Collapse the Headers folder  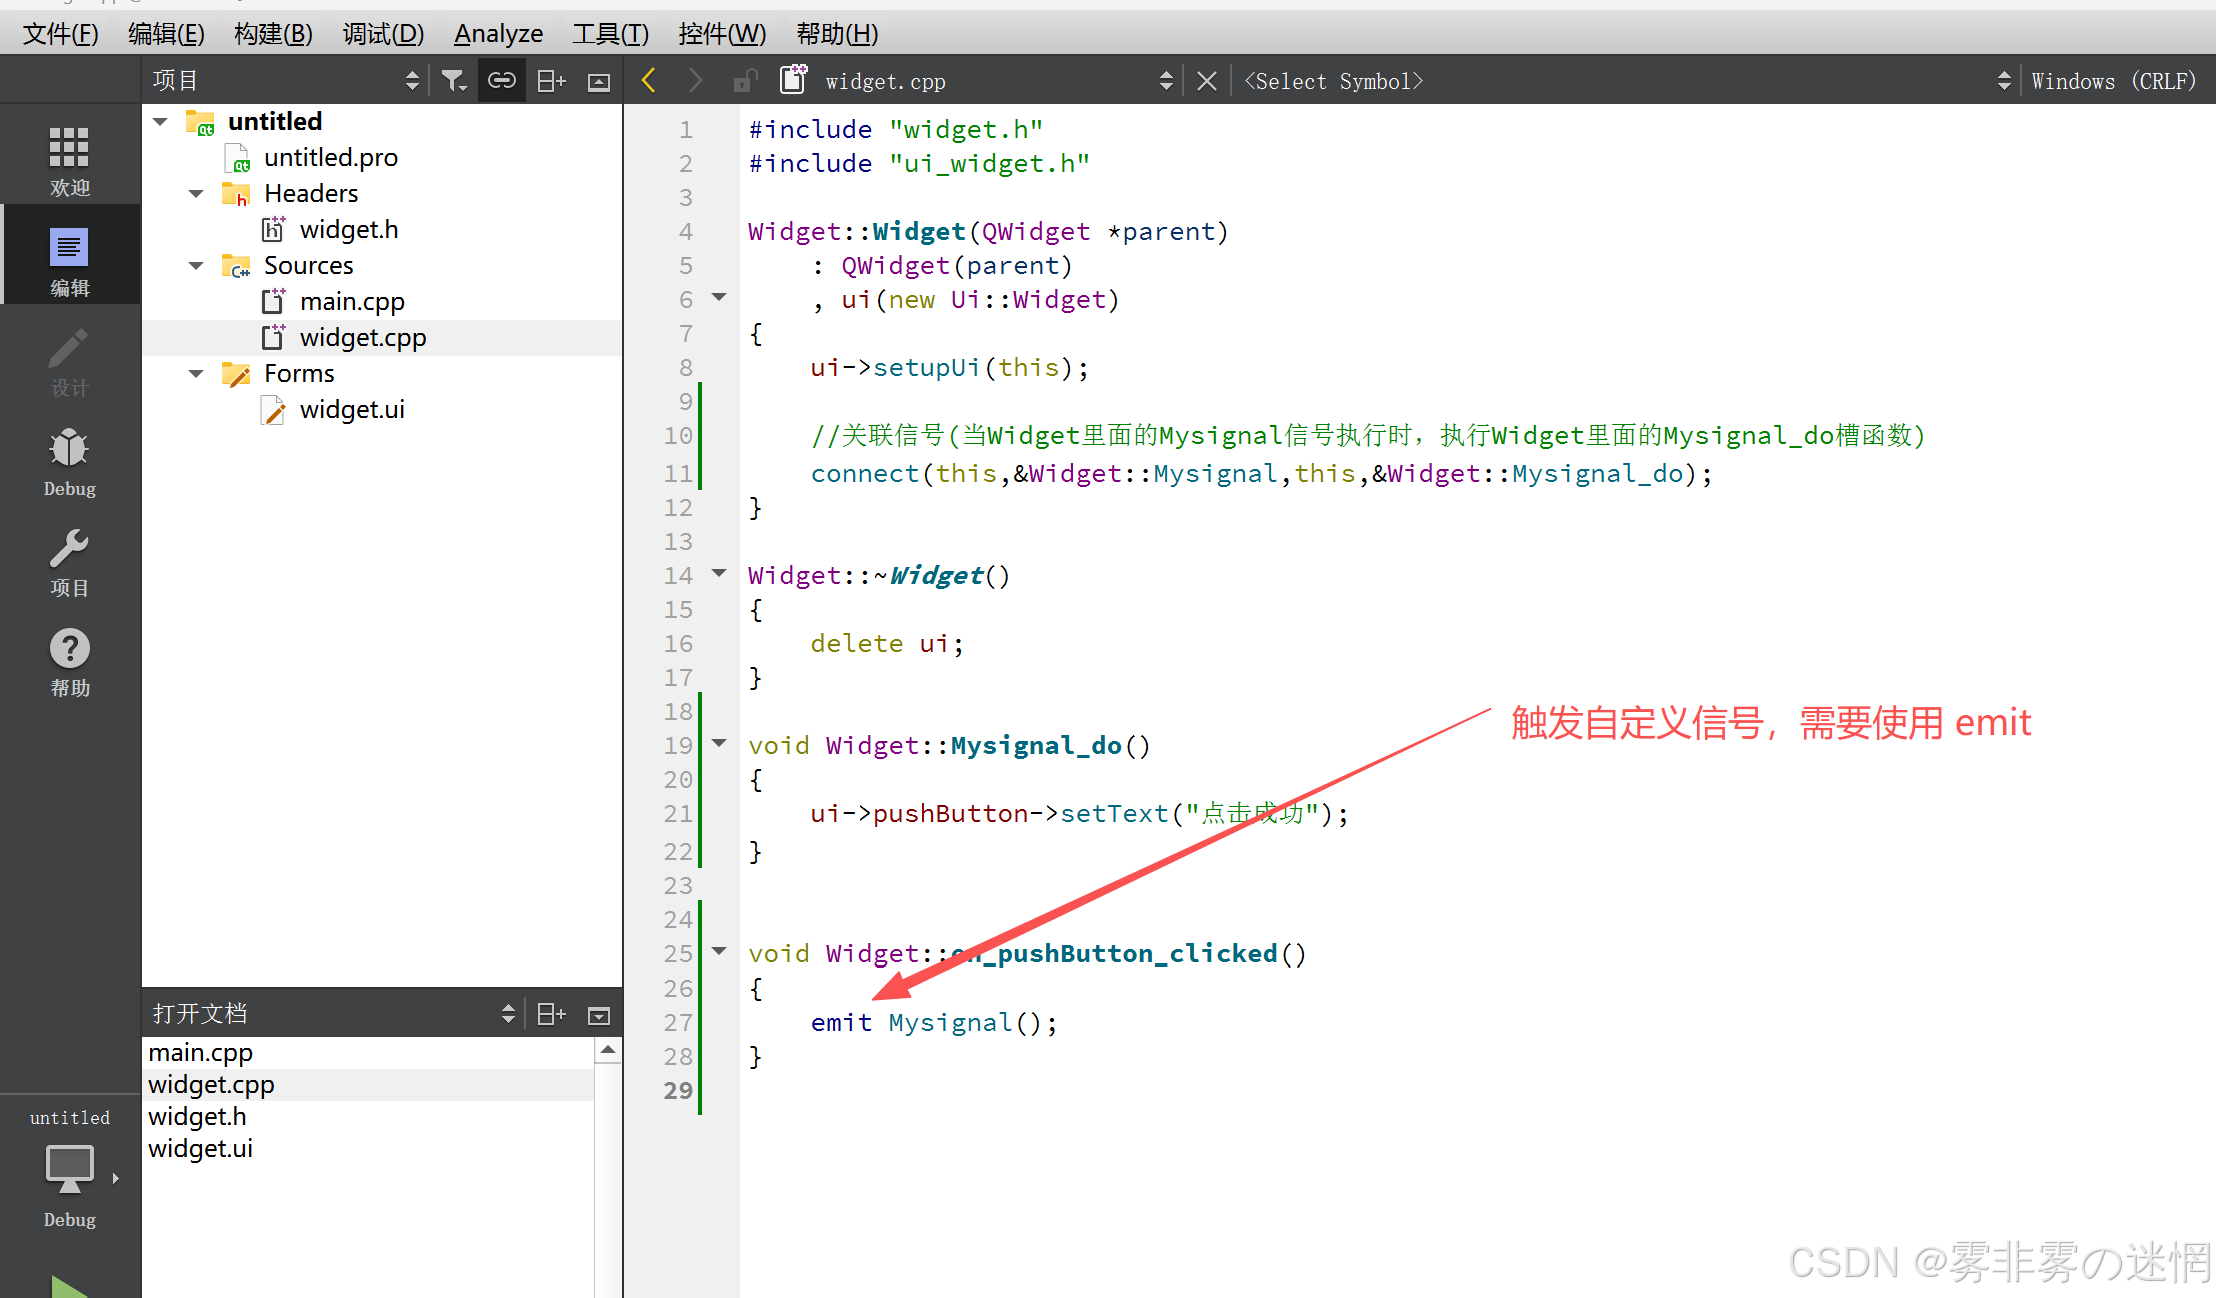pos(196,193)
